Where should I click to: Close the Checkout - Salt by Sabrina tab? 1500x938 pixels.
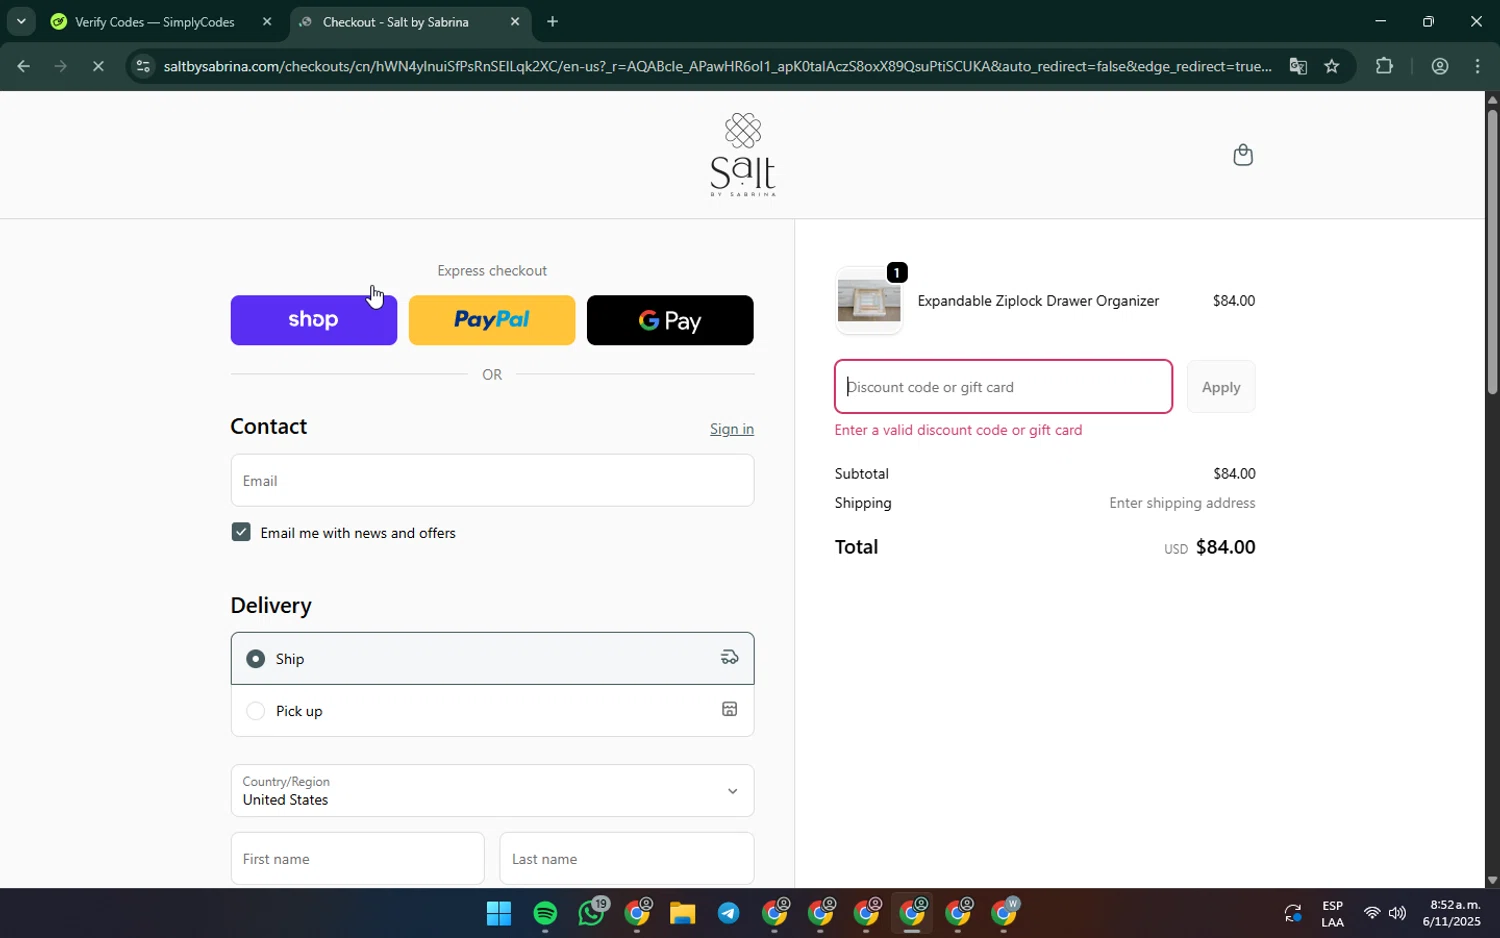click(515, 22)
